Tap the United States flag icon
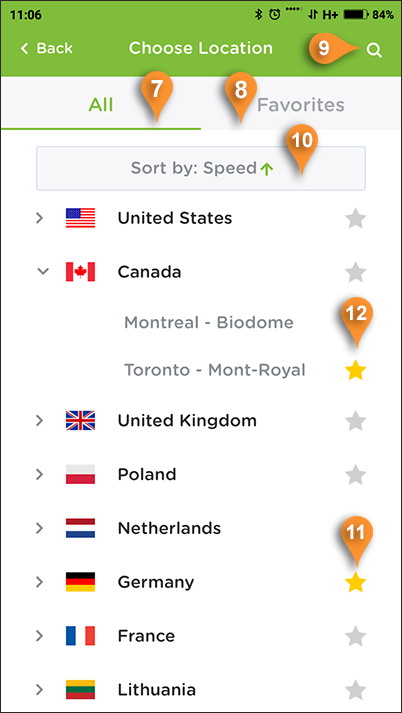 click(x=80, y=218)
